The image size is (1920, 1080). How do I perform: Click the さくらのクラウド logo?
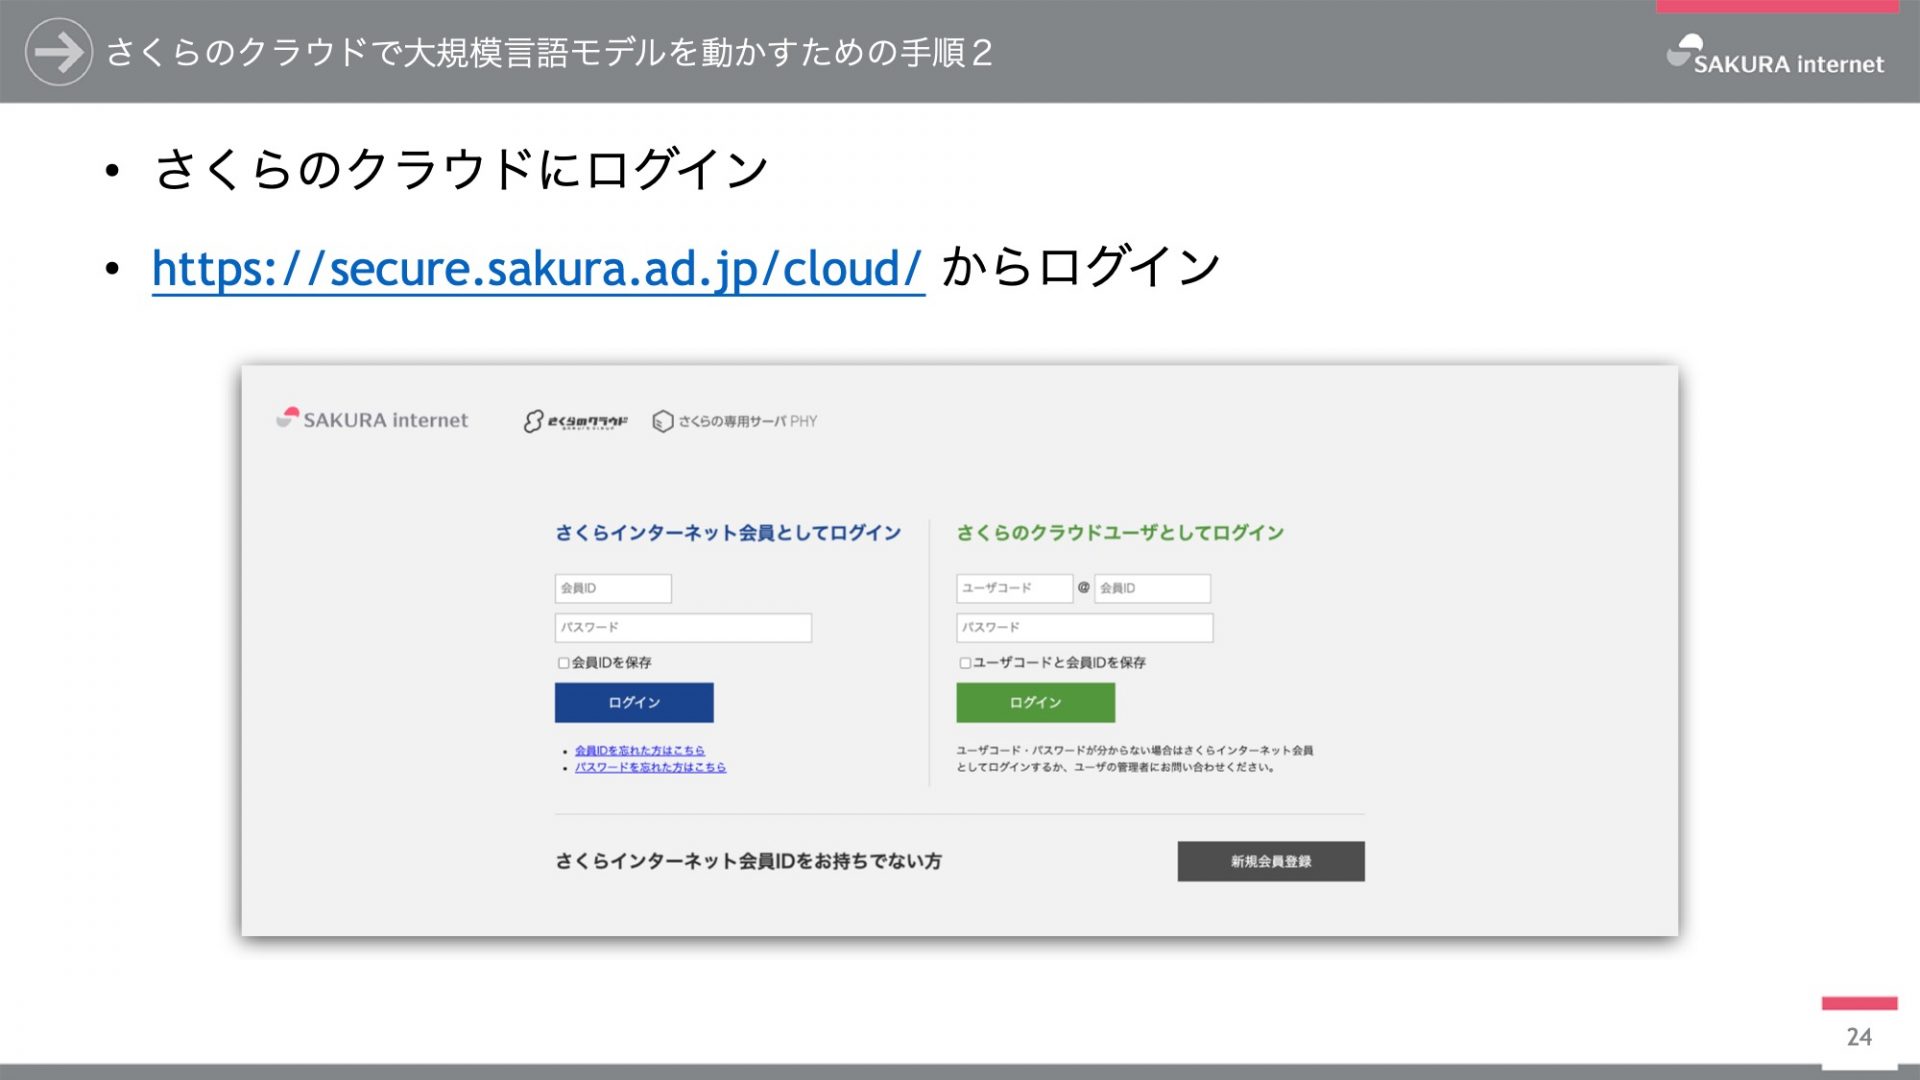pos(576,421)
